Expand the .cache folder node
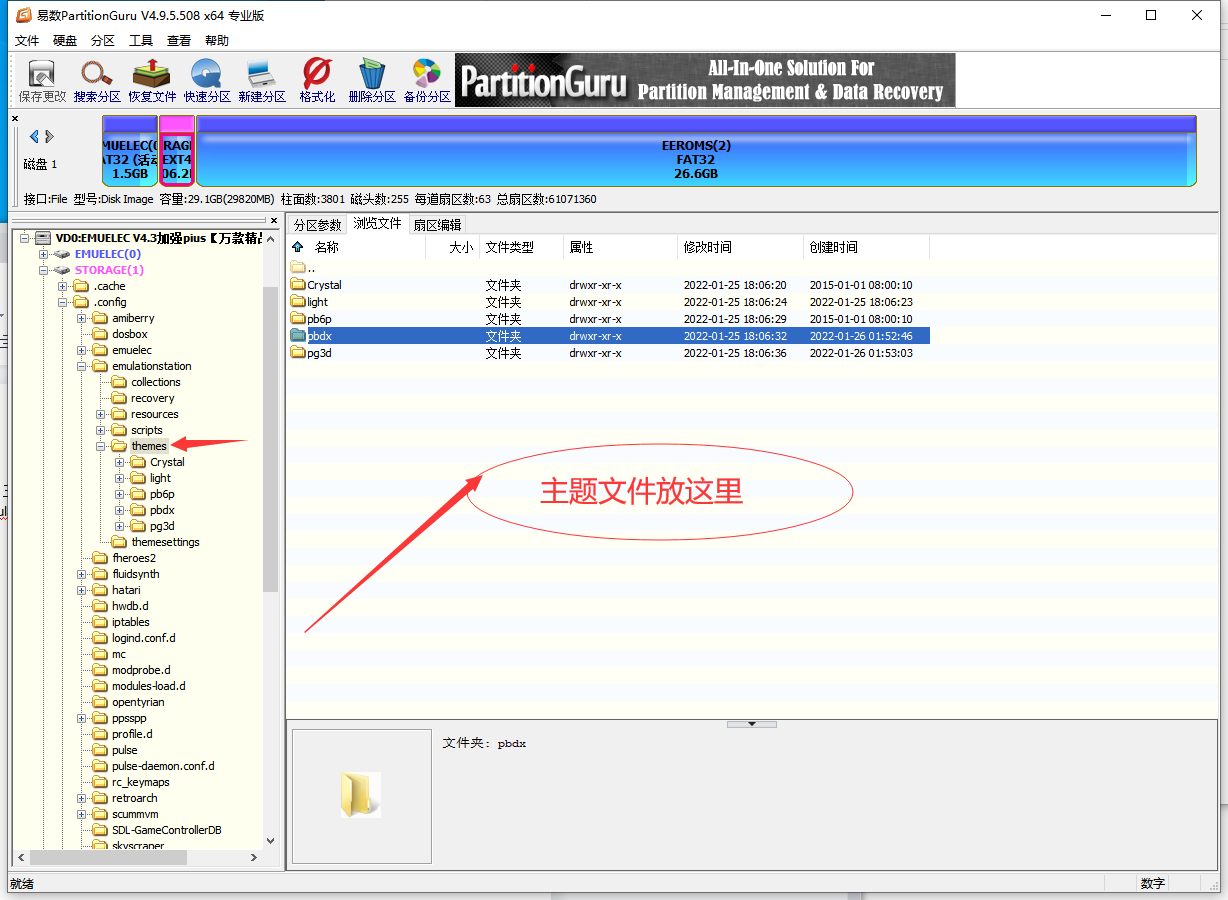 (63, 286)
